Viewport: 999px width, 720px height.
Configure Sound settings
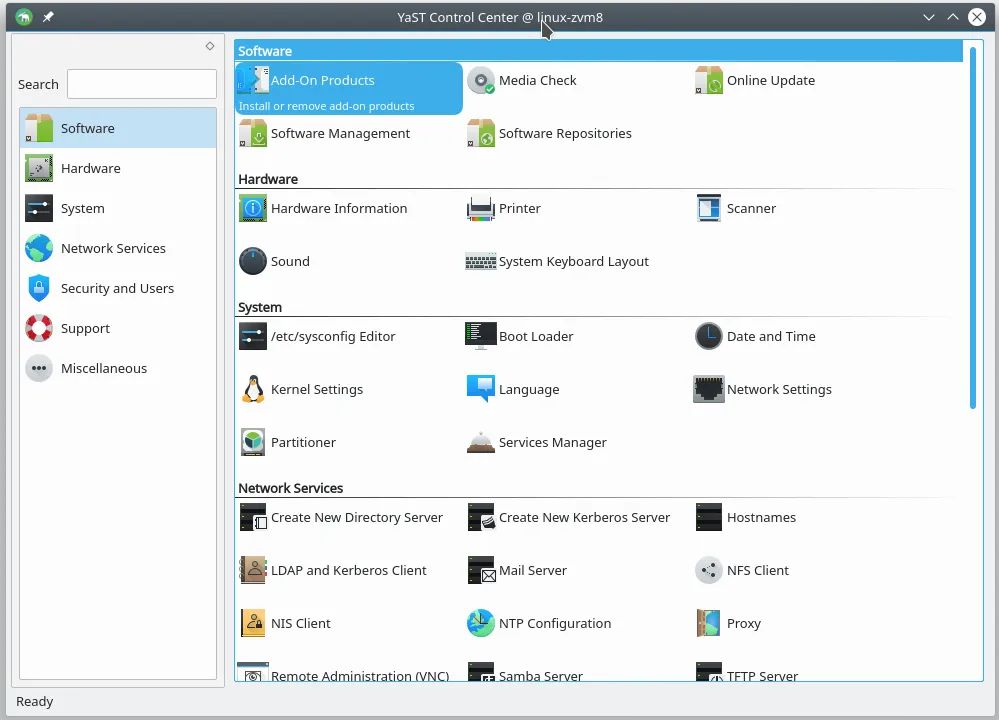pos(290,261)
